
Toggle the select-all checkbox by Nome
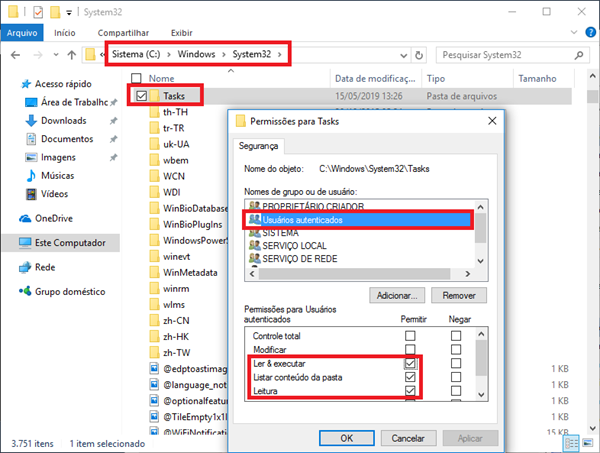[x=136, y=78]
